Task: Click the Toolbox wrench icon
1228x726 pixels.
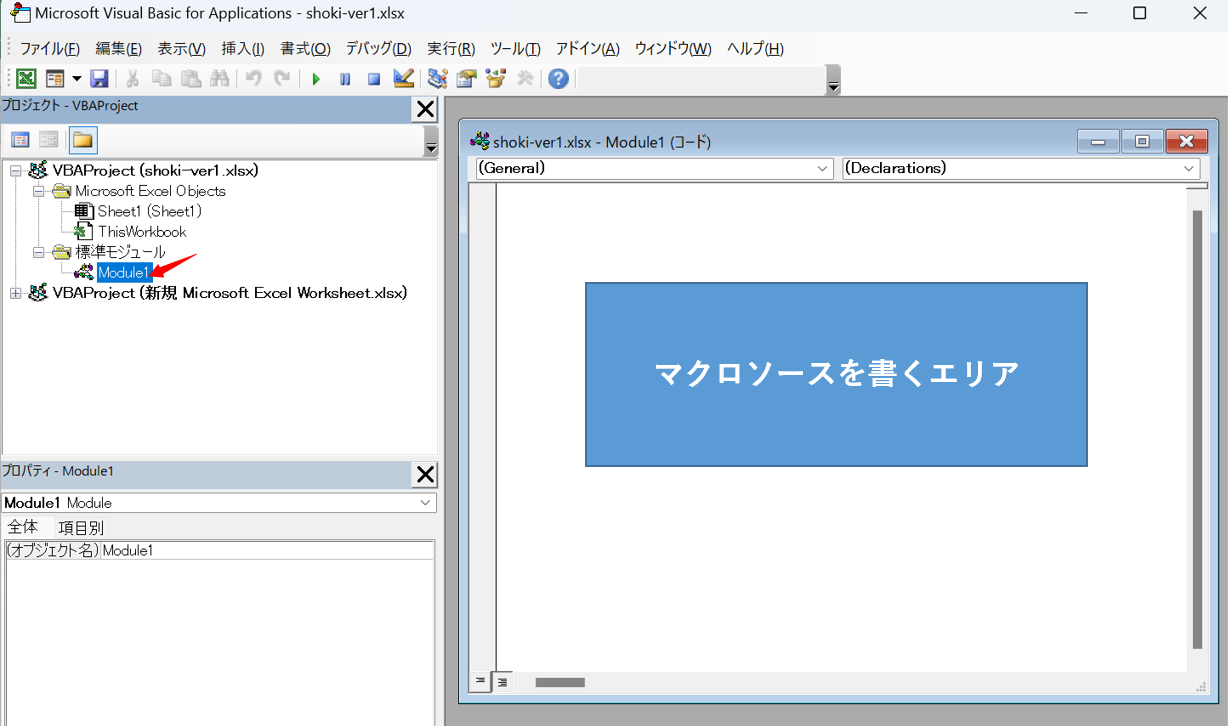Action: point(524,79)
